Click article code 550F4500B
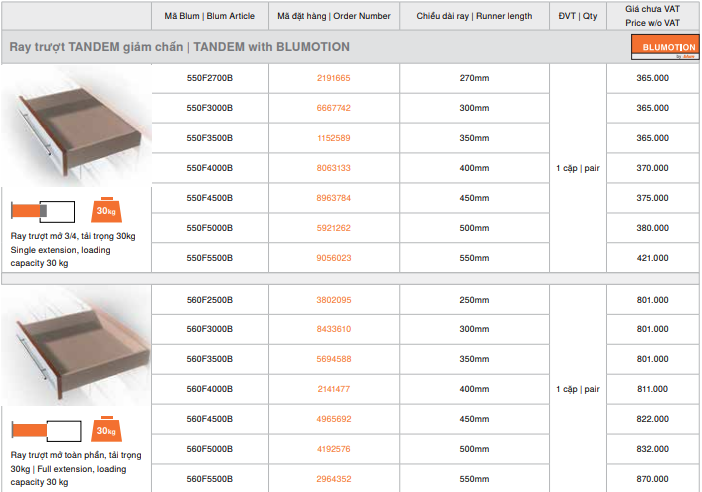Screen dimensions: 702x492 [210, 198]
